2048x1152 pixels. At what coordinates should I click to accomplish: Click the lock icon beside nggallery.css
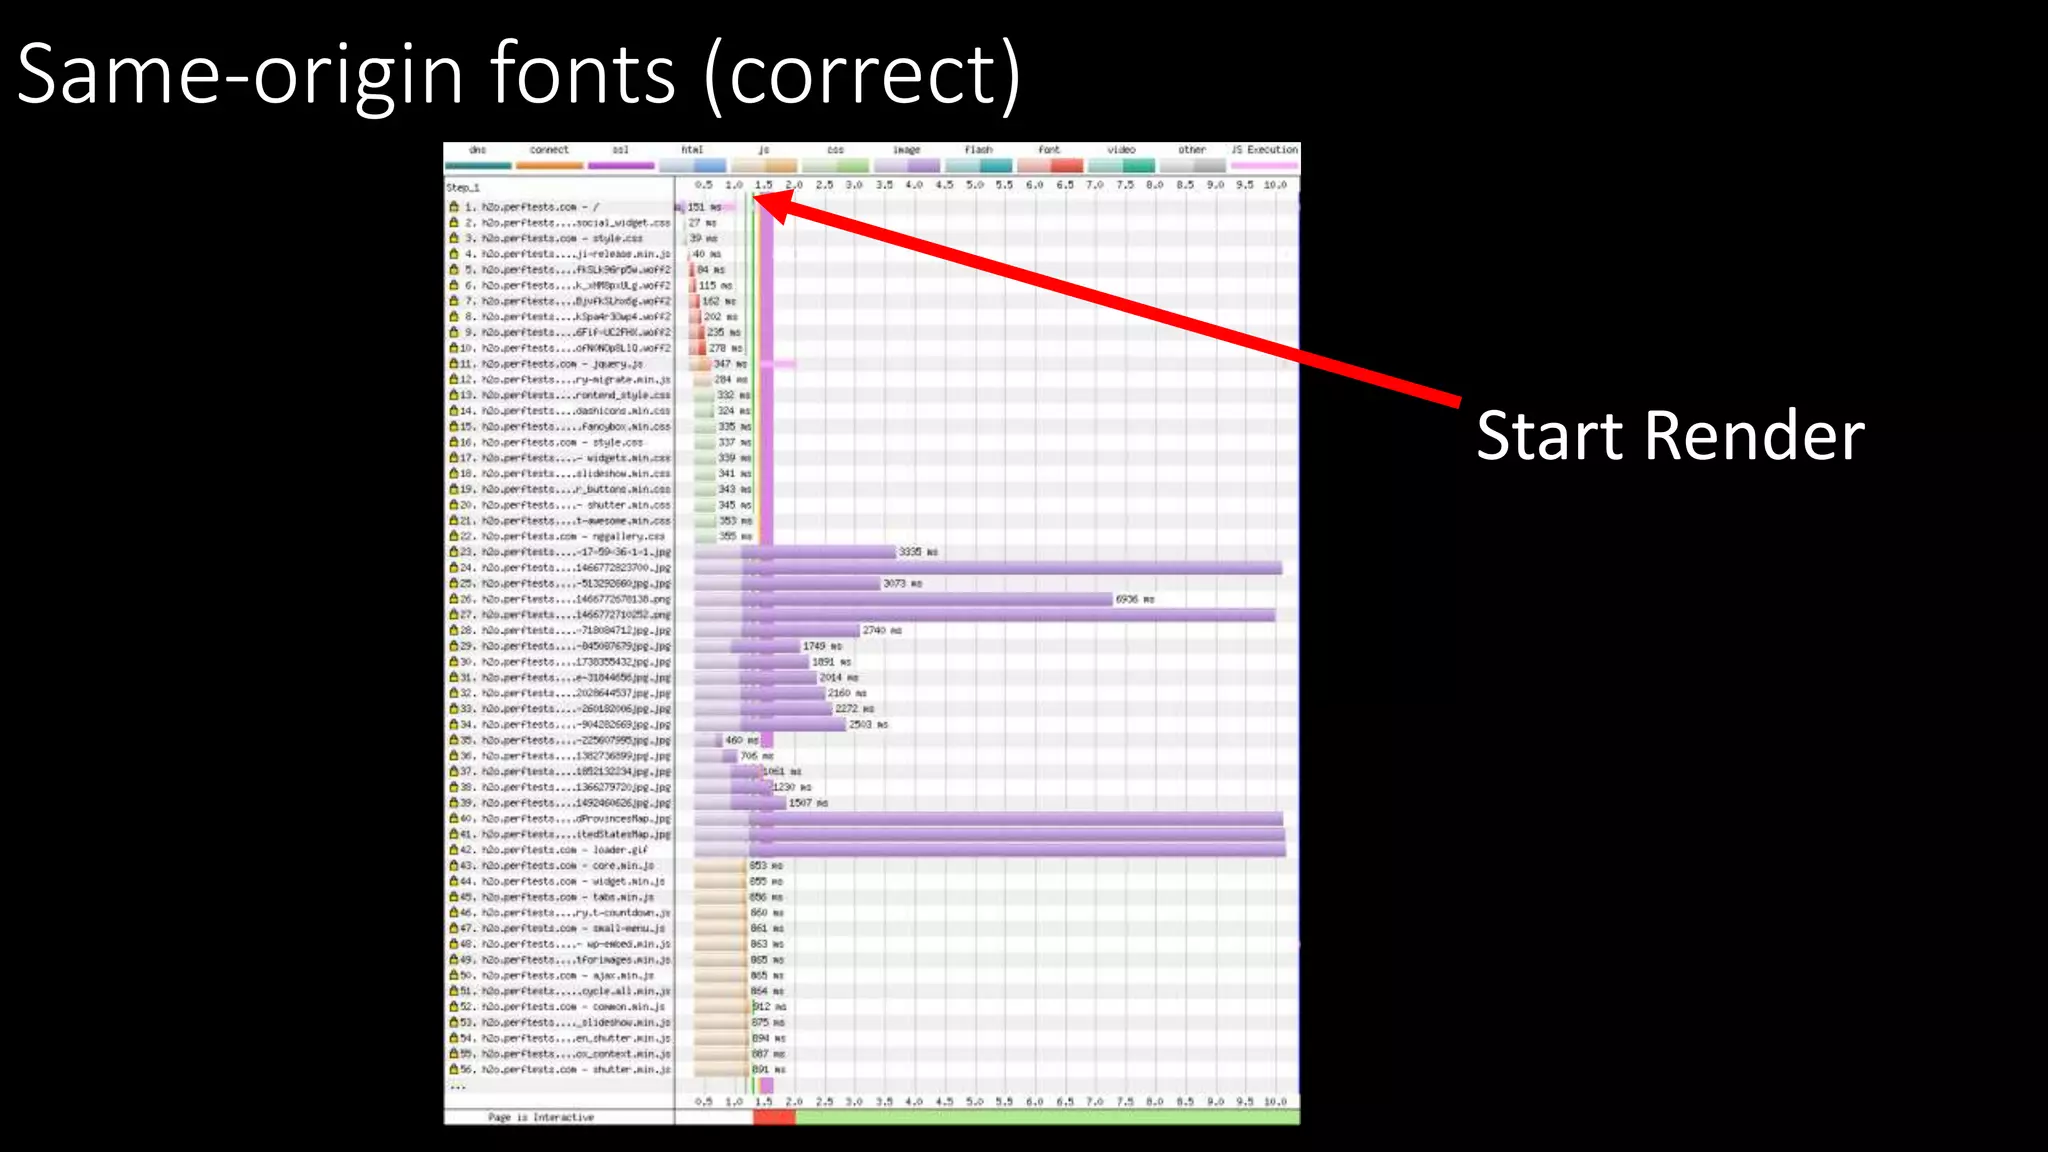[x=454, y=536]
